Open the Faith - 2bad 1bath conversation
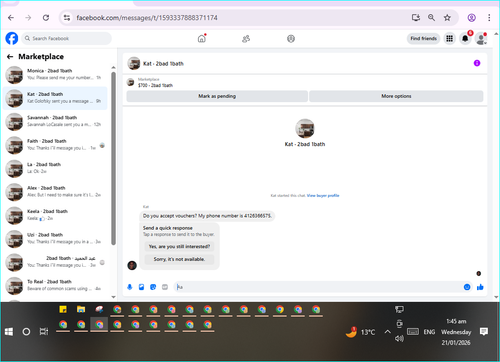This screenshot has height=362, width=500. click(55, 145)
